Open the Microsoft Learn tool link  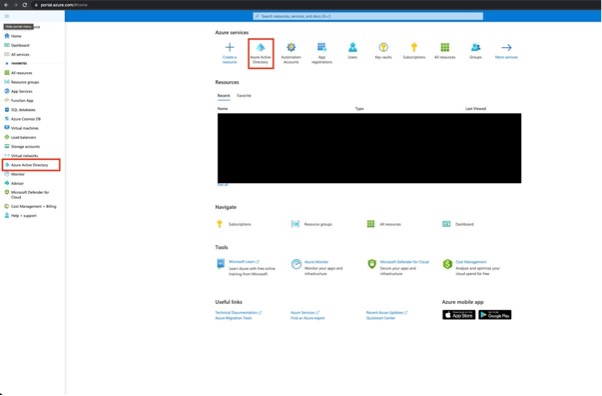(244, 262)
